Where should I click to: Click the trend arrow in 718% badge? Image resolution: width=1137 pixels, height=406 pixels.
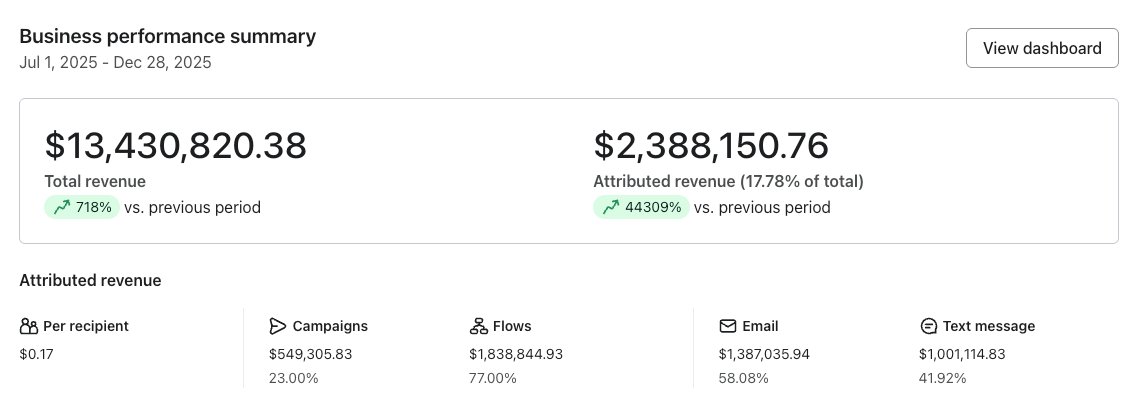pos(62,208)
